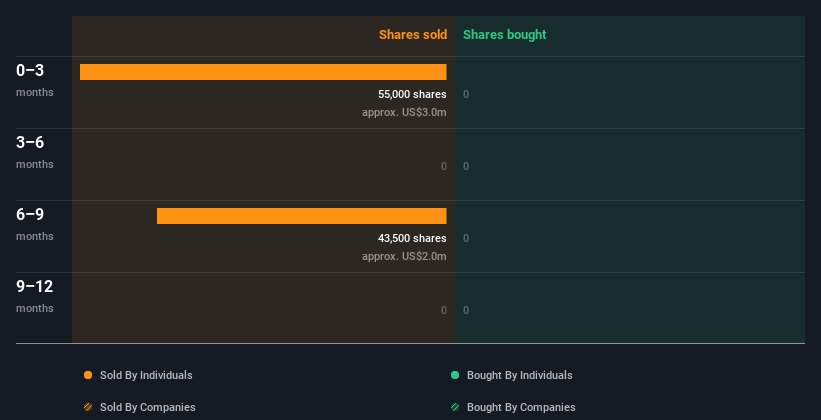Toggle the Bought By Companies legend label
This screenshot has height=420, width=821.
pyautogui.click(x=521, y=407)
